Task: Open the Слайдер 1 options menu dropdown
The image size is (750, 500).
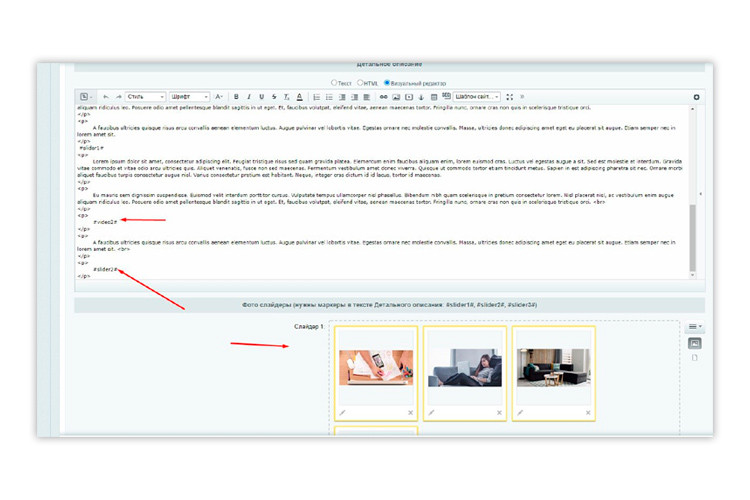Action: (x=695, y=327)
